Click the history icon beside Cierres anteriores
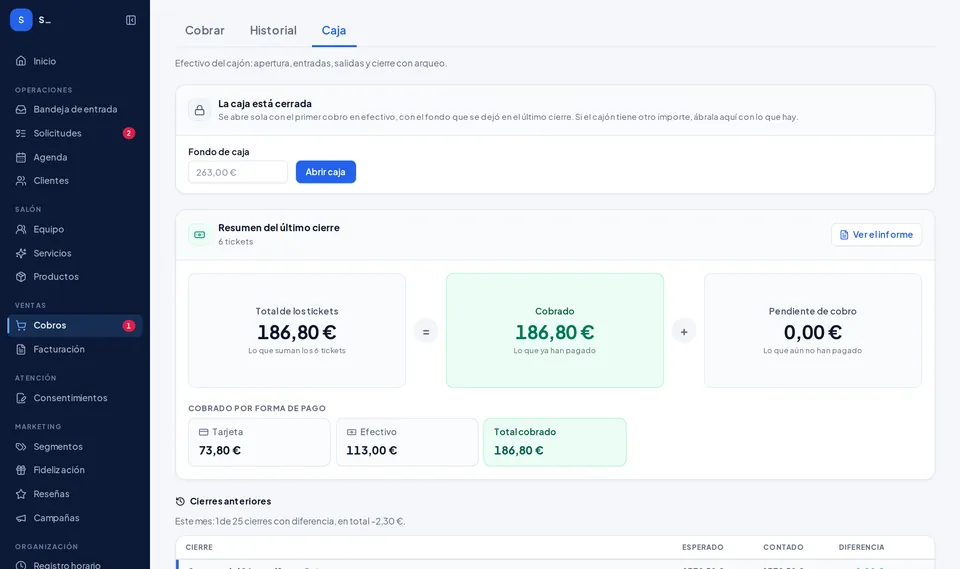 [180, 501]
